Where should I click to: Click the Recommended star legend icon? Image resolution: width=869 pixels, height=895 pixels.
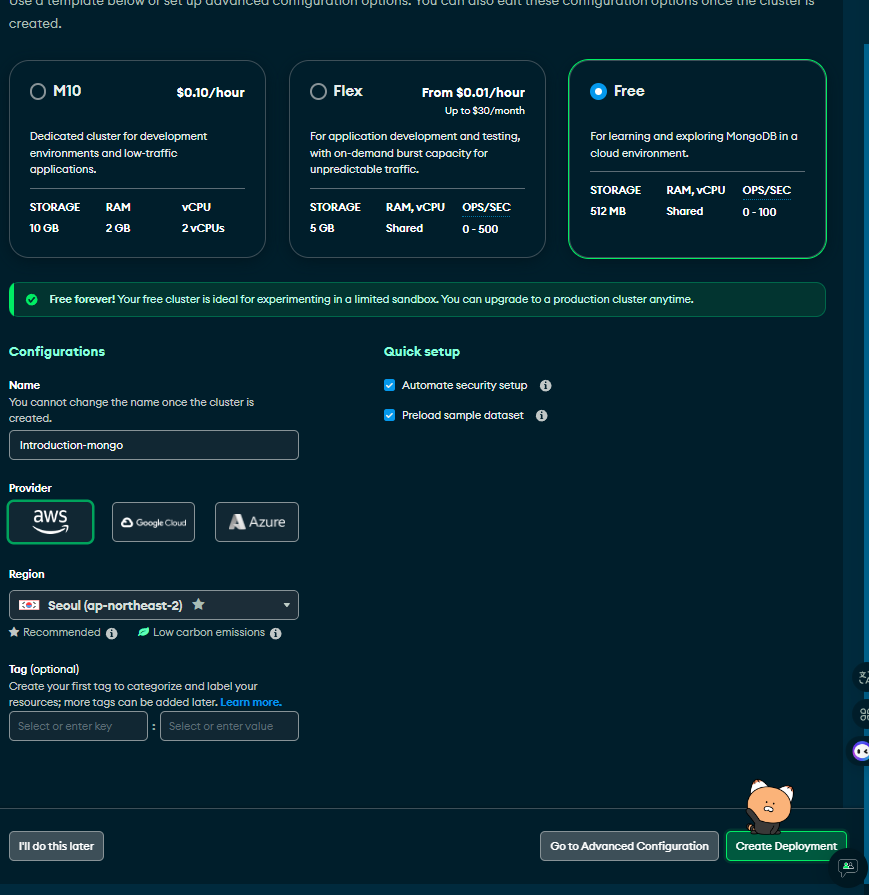[x=14, y=632]
